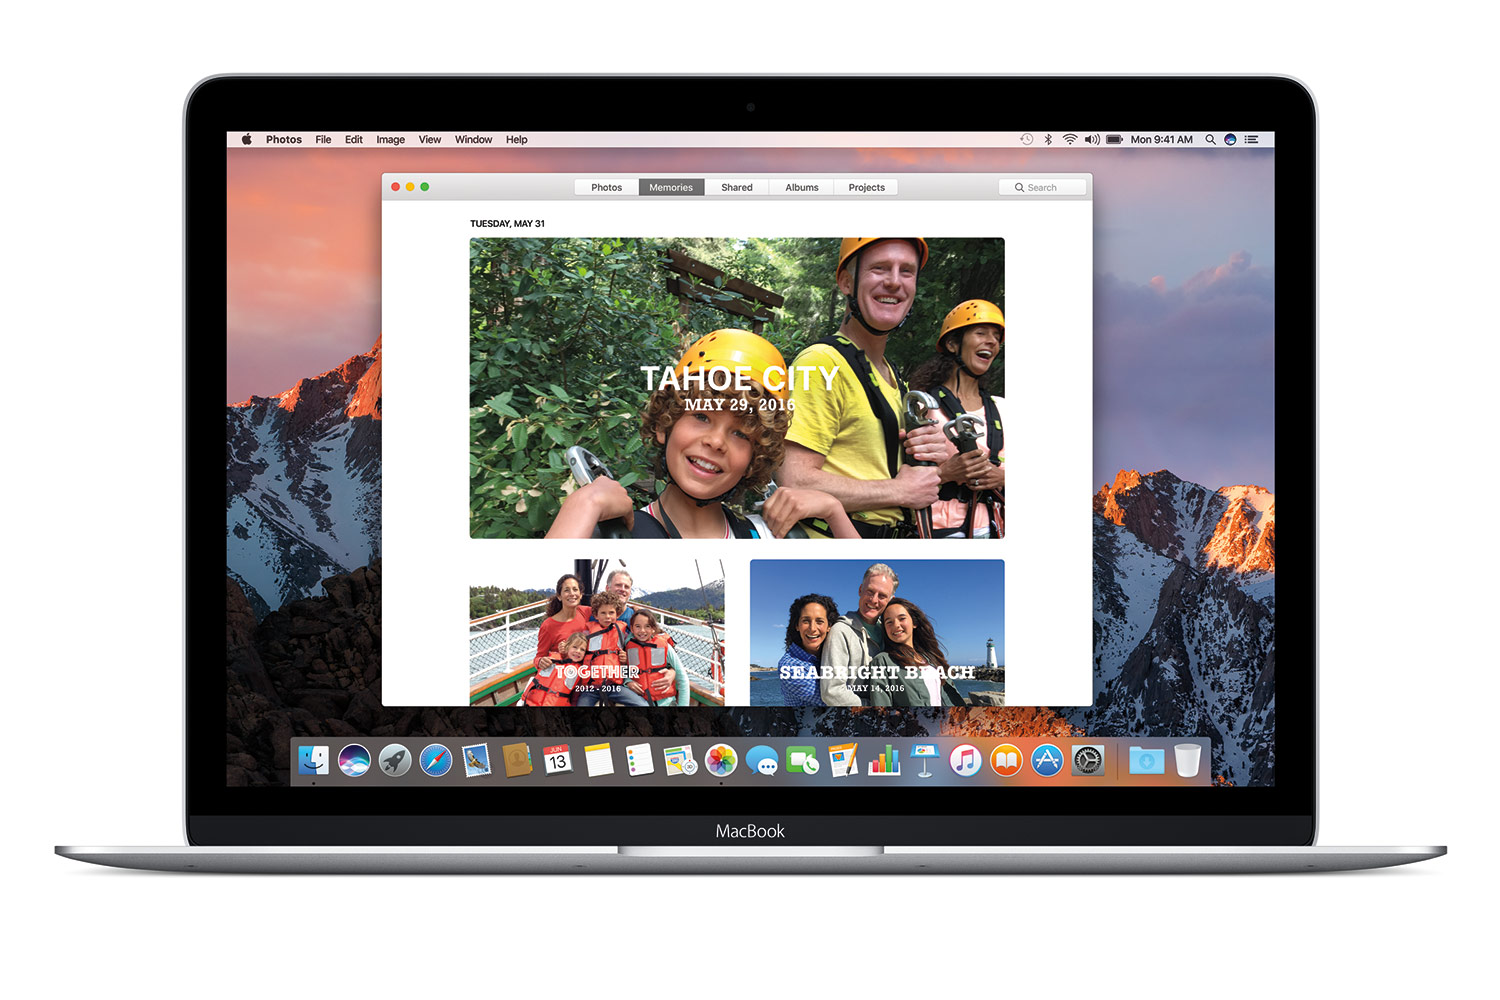The height and width of the screenshot is (1000, 1500).
Task: Open iBooks icon in dock
Action: [1006, 760]
